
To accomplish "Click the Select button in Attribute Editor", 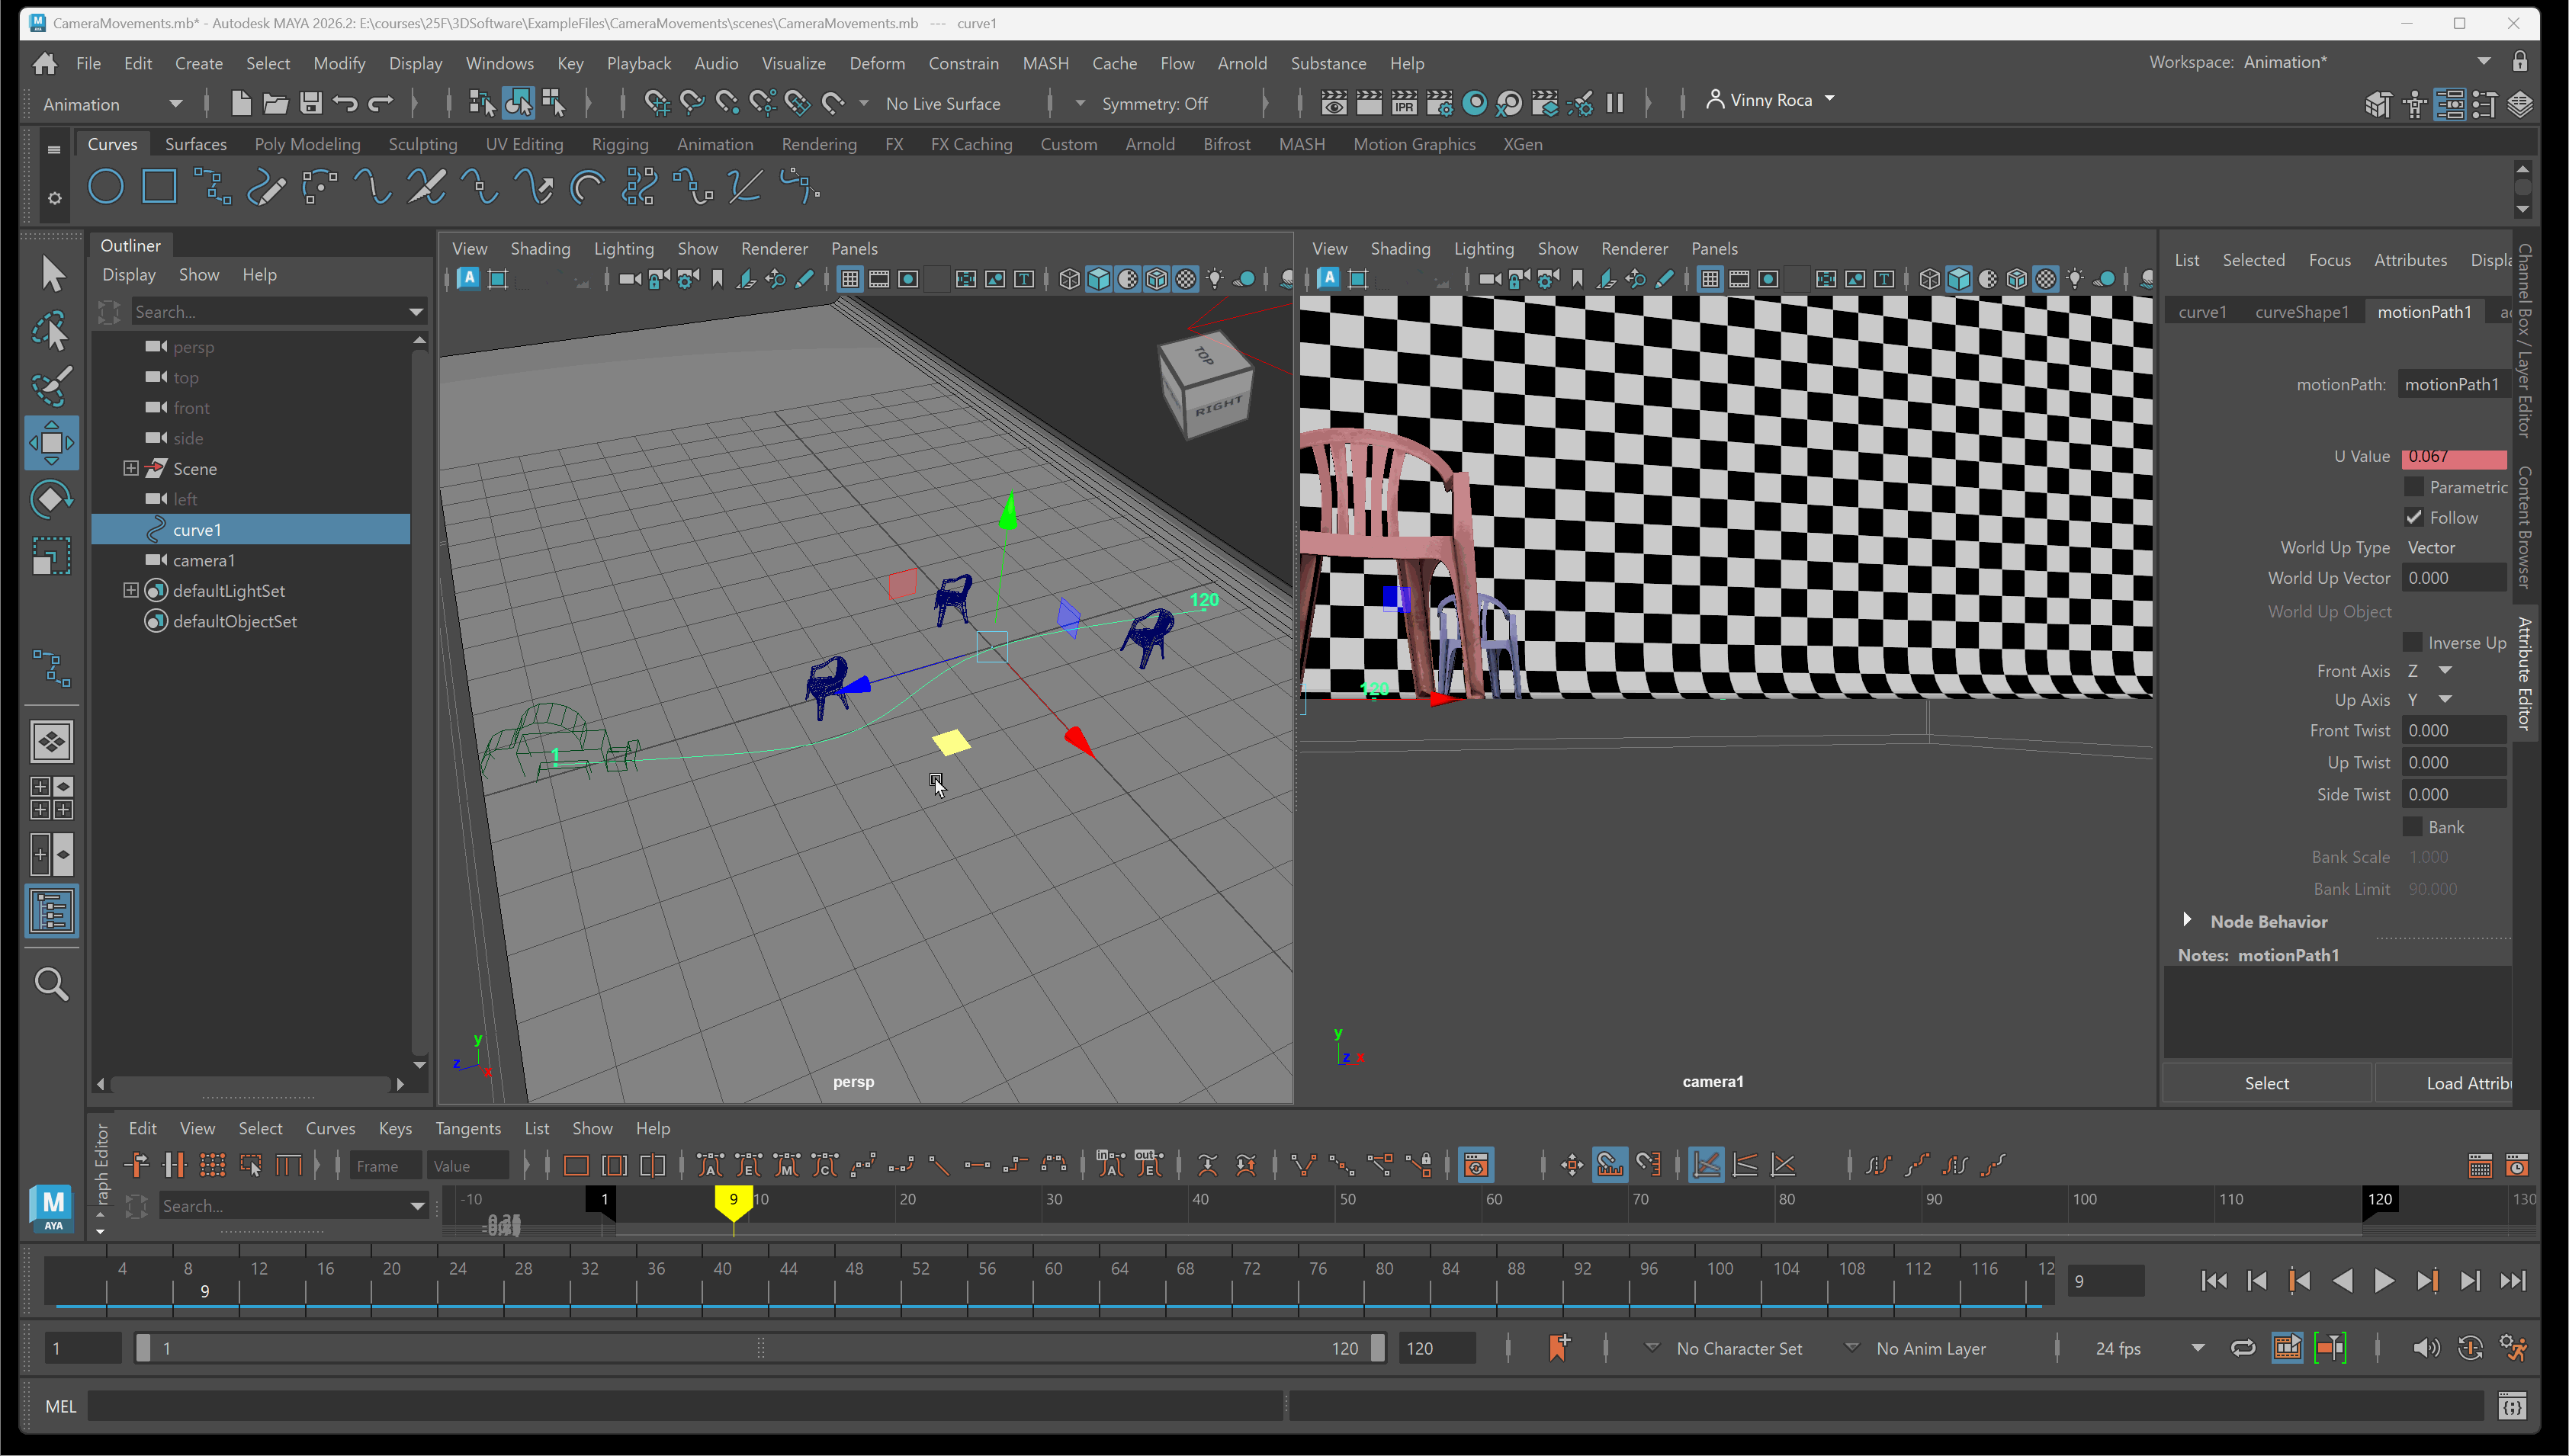I will [2266, 1083].
